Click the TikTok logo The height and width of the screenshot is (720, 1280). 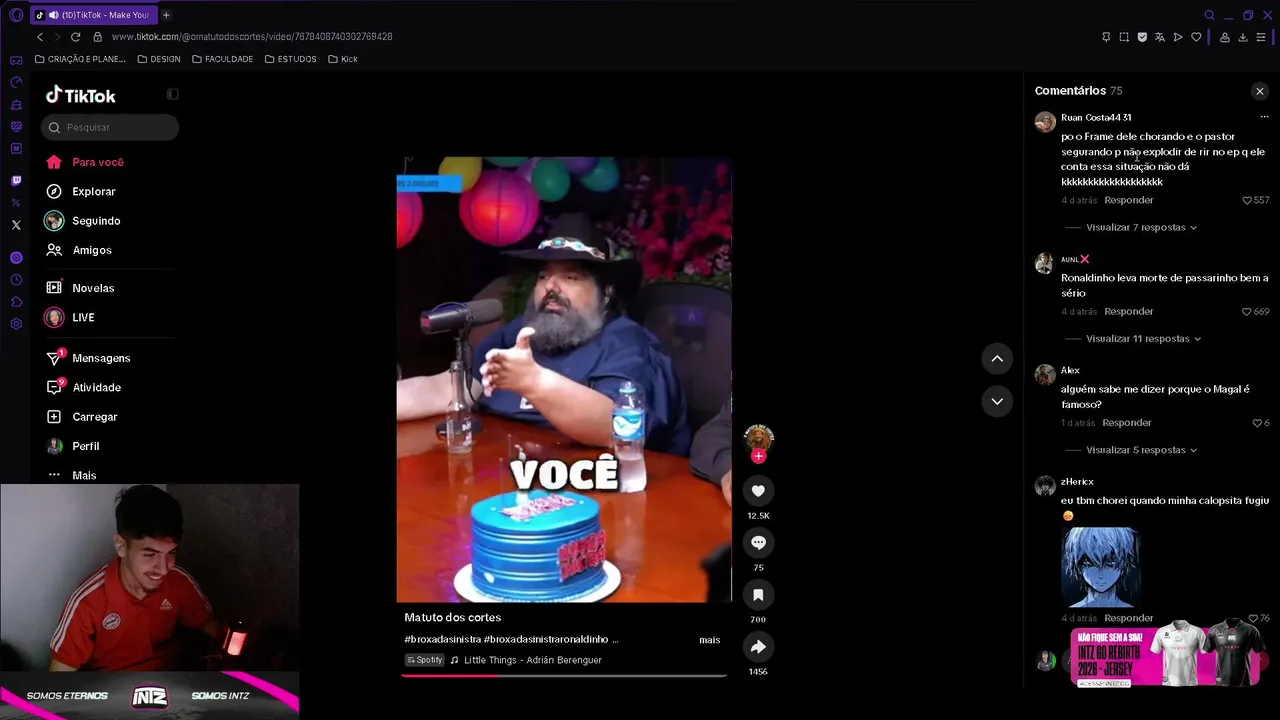pos(81,95)
